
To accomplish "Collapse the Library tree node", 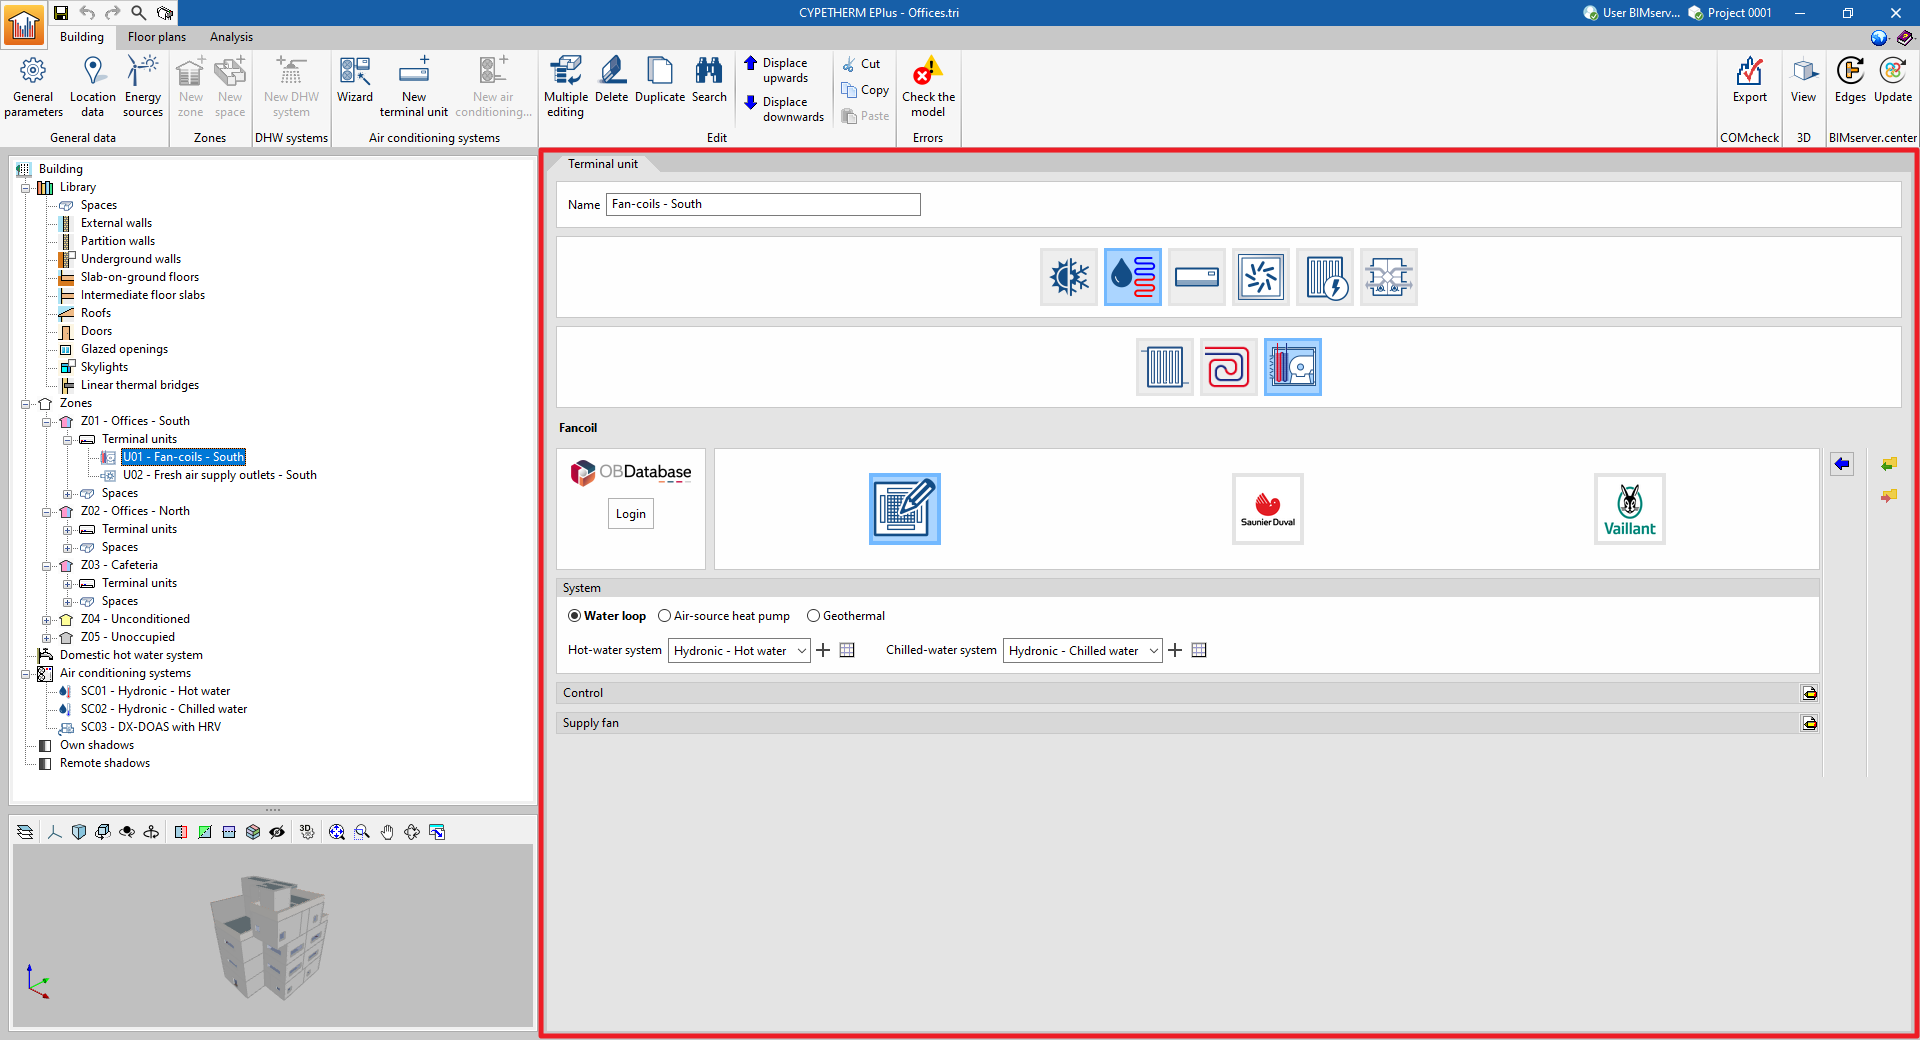I will coord(26,187).
